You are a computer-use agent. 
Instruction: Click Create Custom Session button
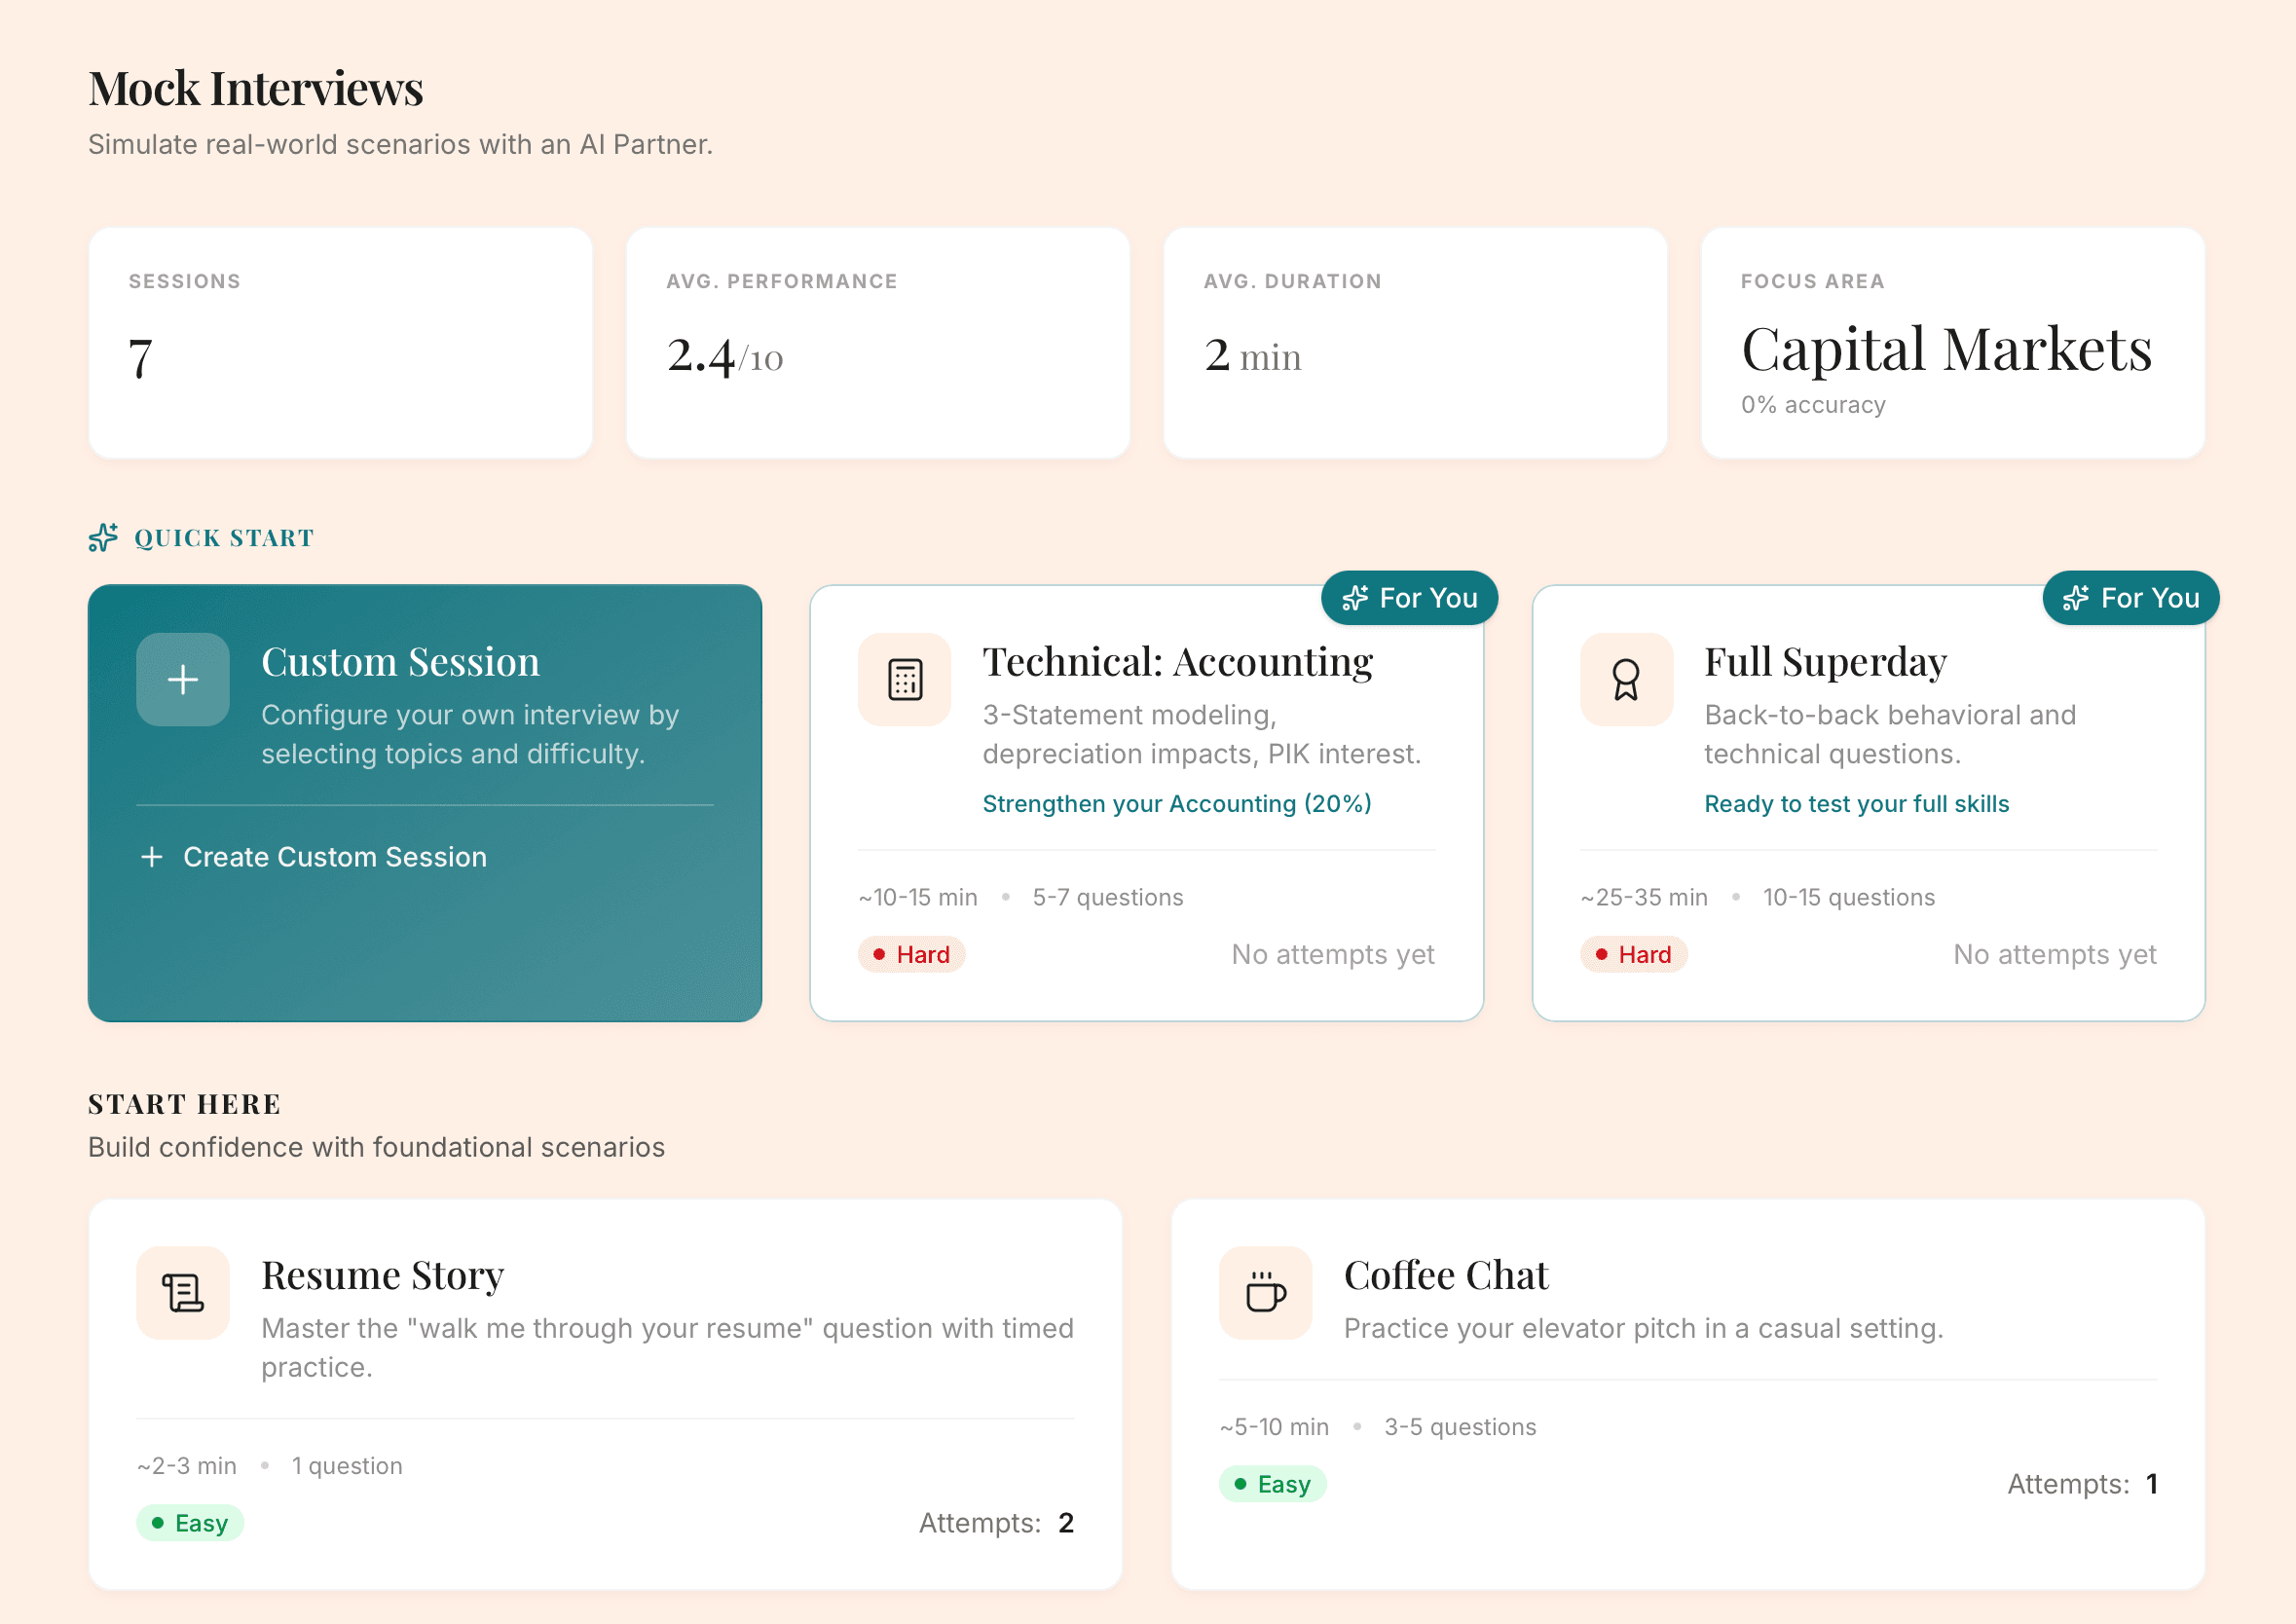[314, 857]
